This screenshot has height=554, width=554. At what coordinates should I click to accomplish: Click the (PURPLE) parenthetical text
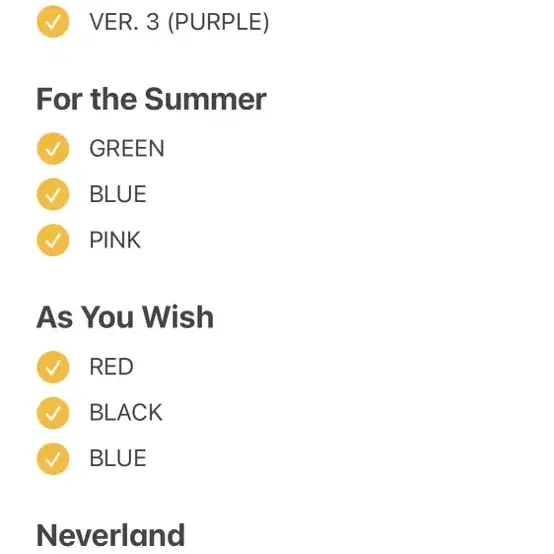coord(219,22)
